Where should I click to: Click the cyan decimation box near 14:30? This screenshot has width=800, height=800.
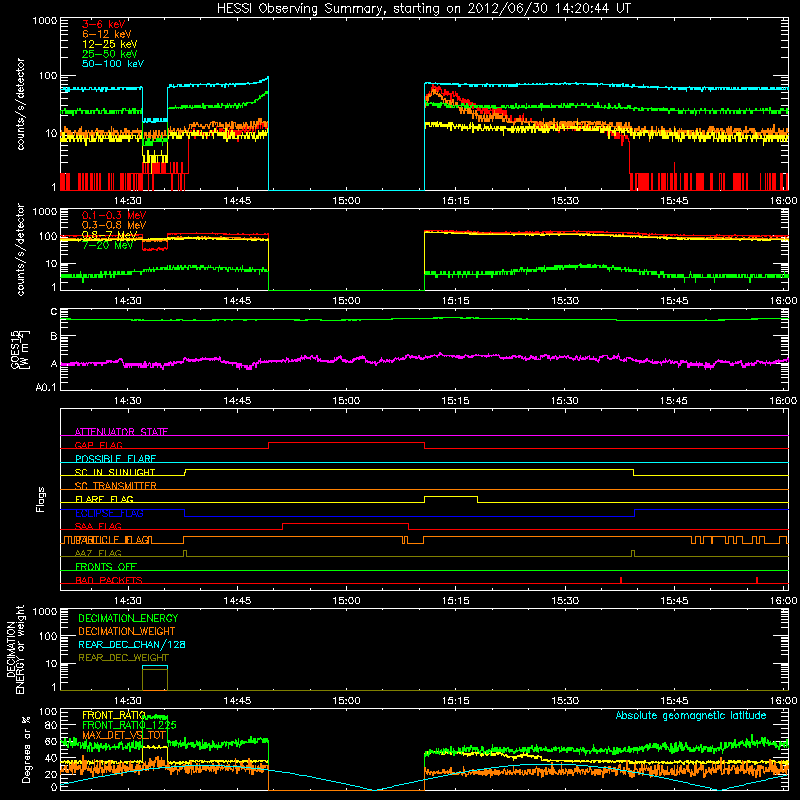tap(155, 678)
